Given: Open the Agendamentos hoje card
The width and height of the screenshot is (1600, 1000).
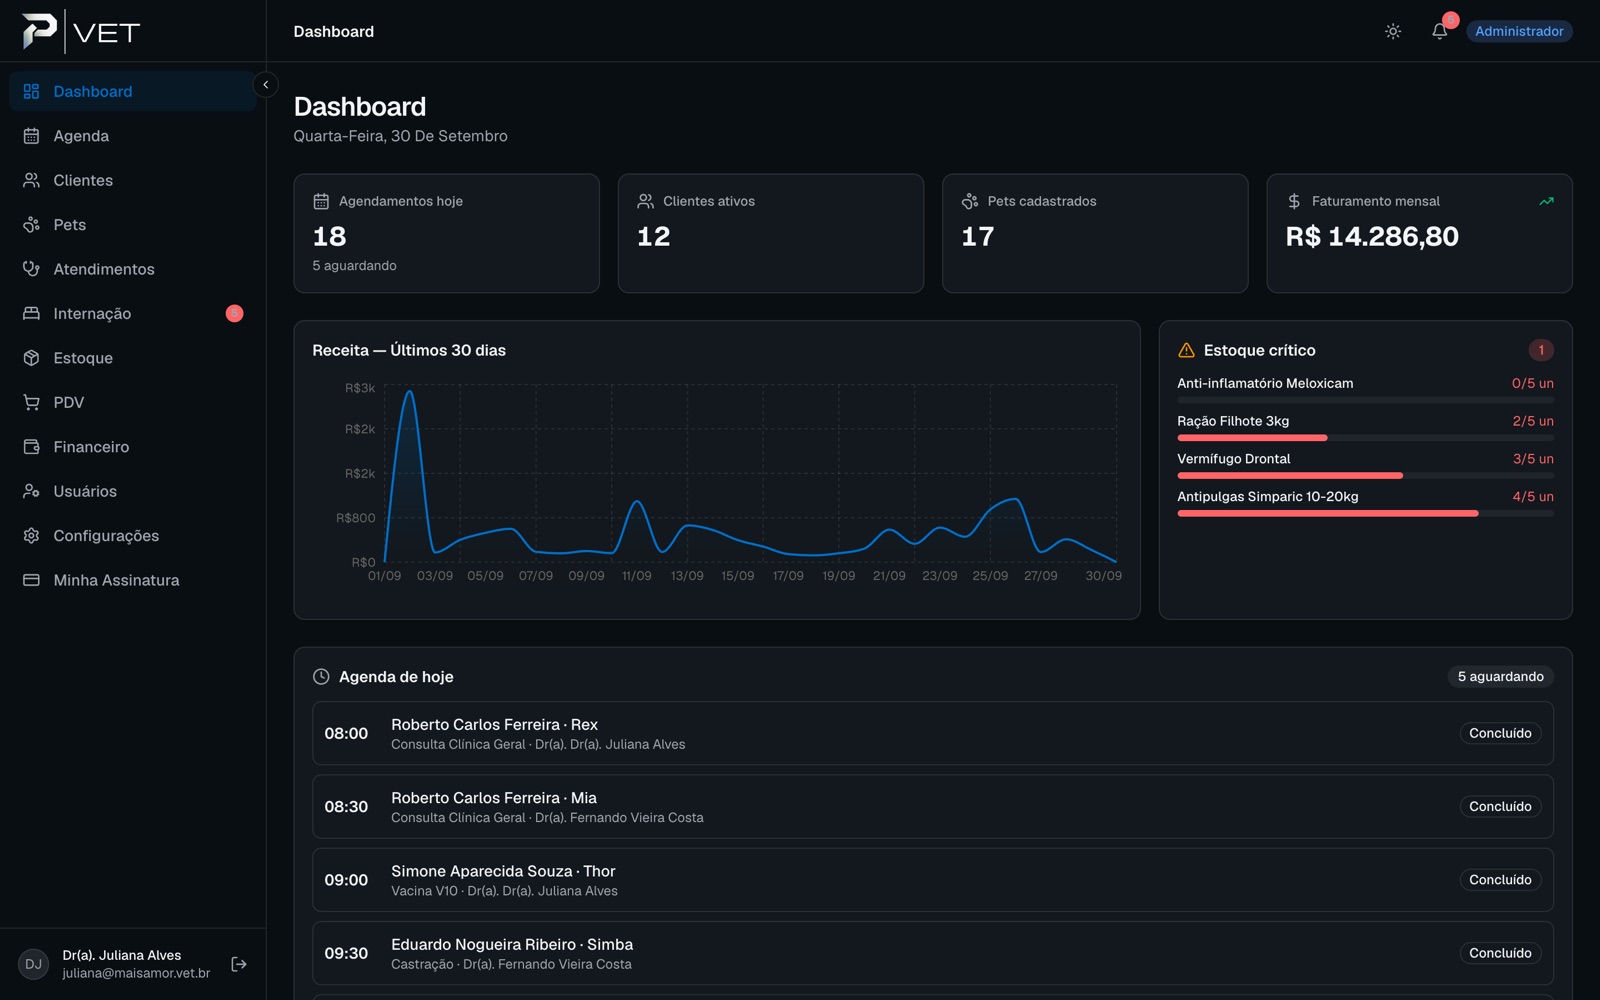Looking at the screenshot, I should click(x=446, y=233).
